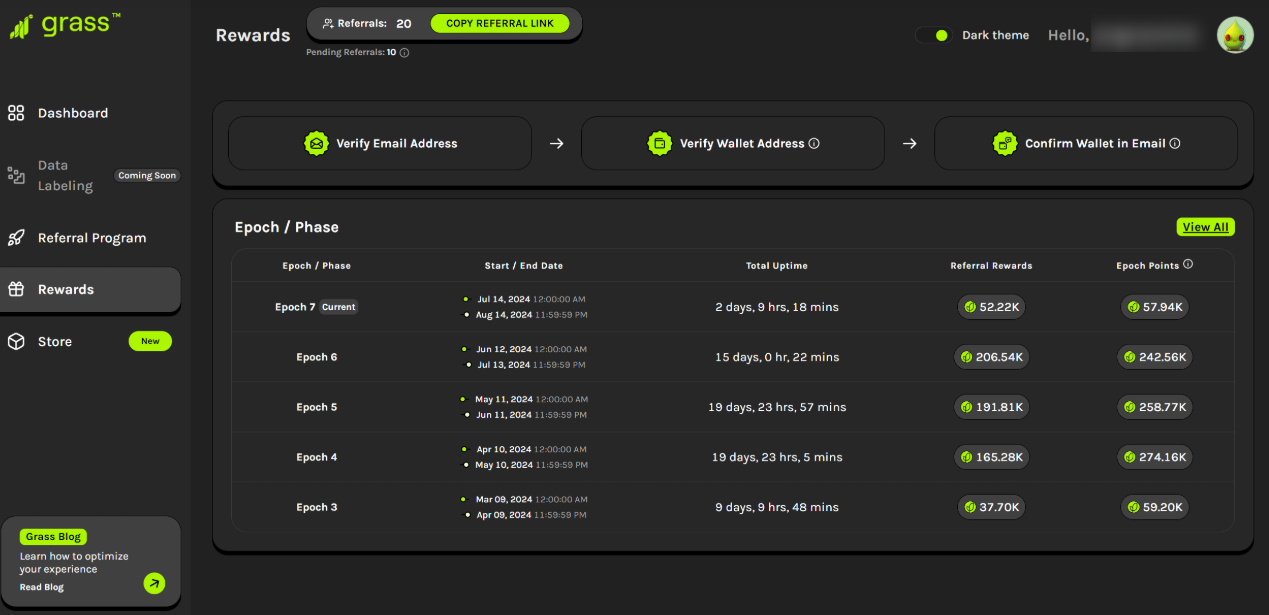Click the Epoch 5 row label
The image size is (1269, 615).
click(317, 407)
